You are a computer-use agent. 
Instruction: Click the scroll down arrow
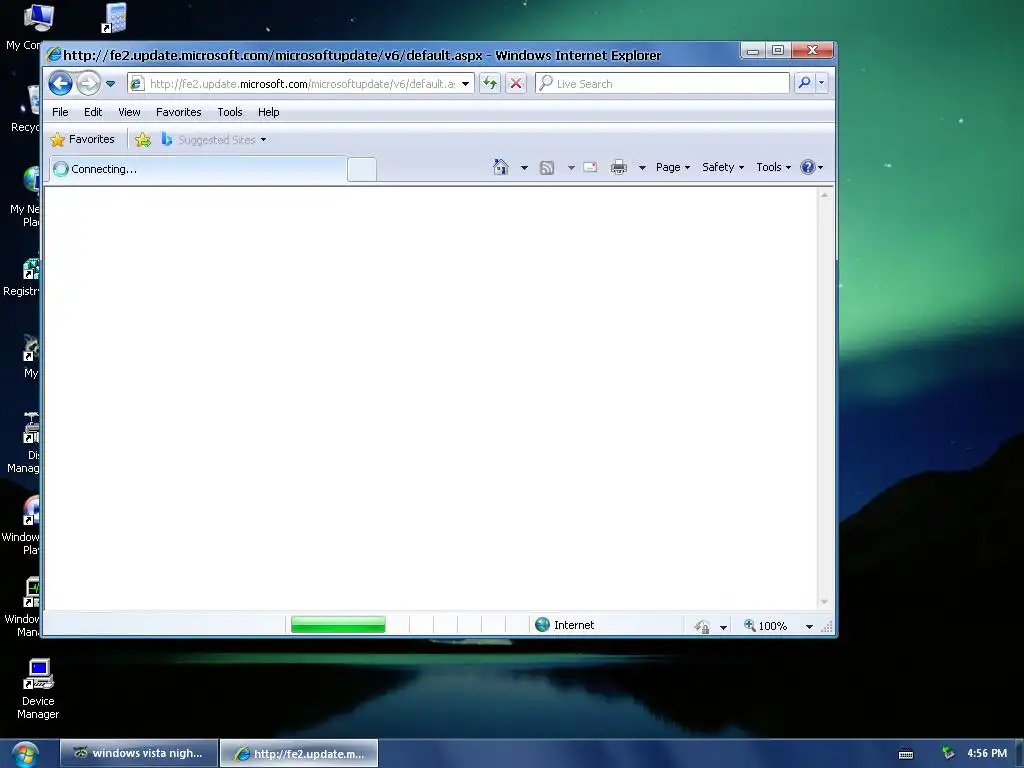pos(824,601)
